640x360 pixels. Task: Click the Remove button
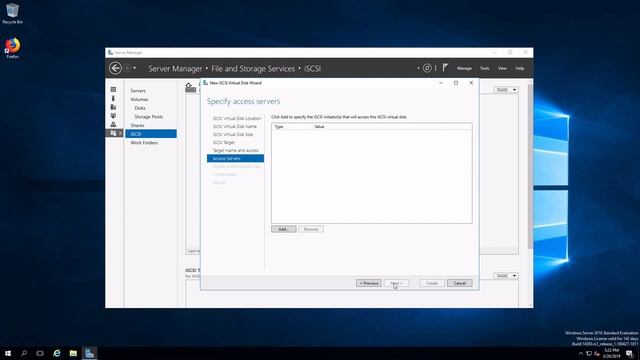point(311,229)
